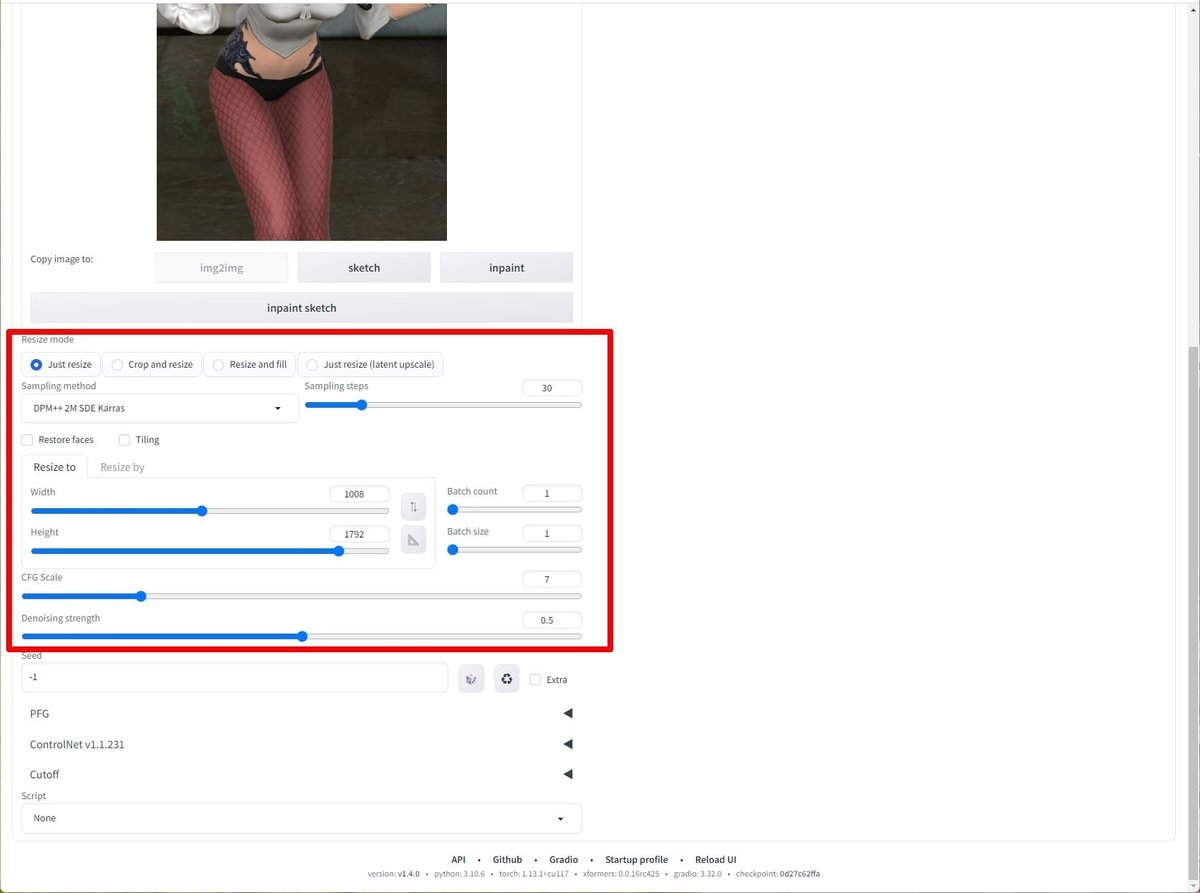Click Reload UI link
Screen dimensions: 1200x893
coord(716,860)
